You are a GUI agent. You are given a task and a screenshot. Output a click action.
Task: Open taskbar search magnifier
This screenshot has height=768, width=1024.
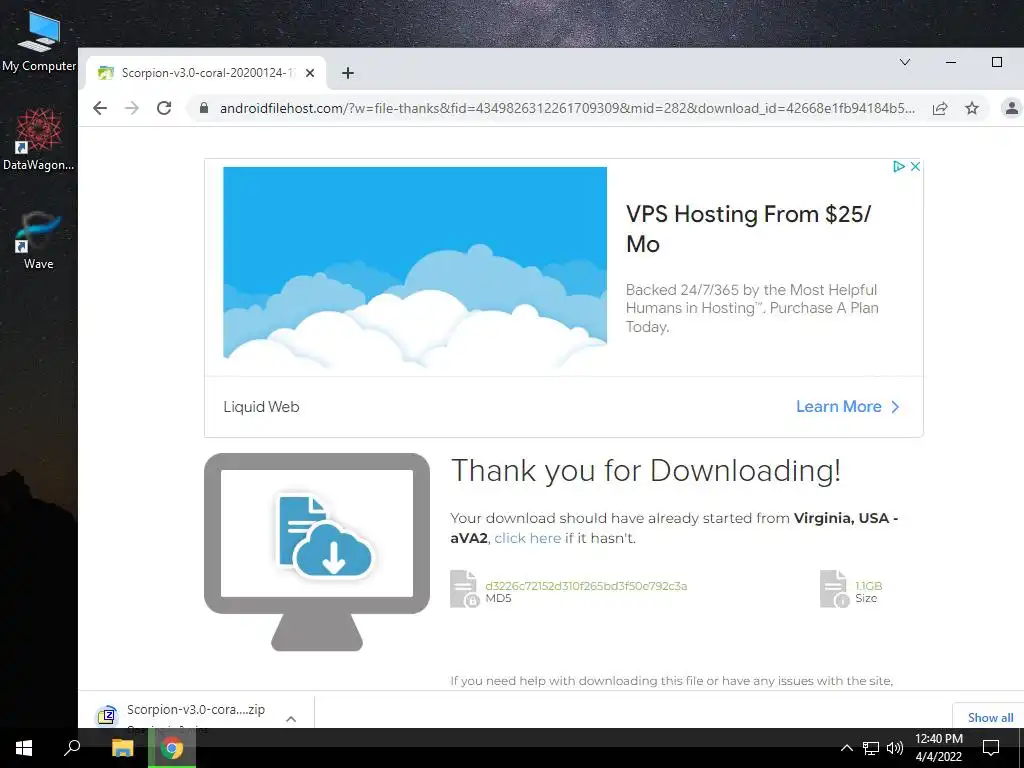click(x=72, y=748)
